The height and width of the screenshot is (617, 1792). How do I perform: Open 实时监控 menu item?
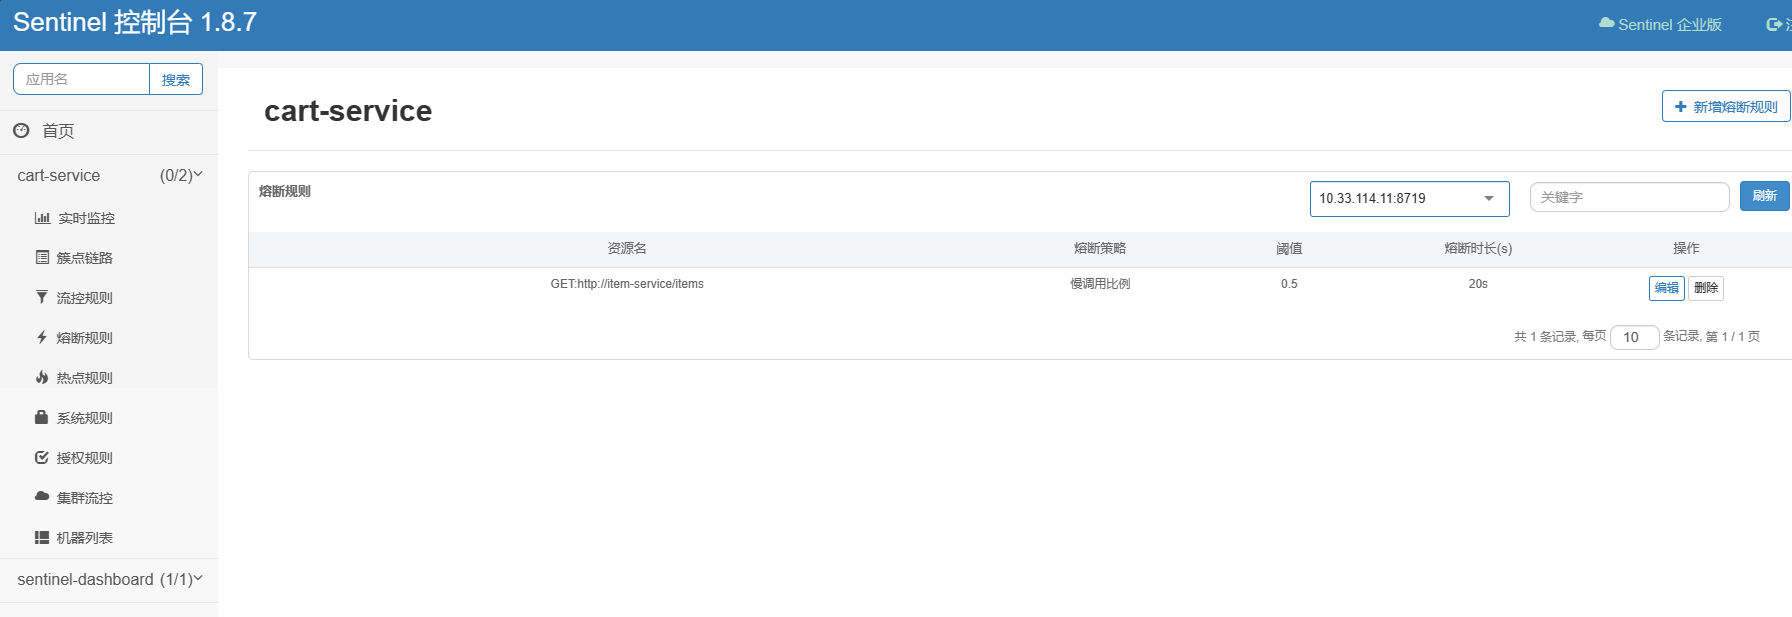[x=86, y=218]
